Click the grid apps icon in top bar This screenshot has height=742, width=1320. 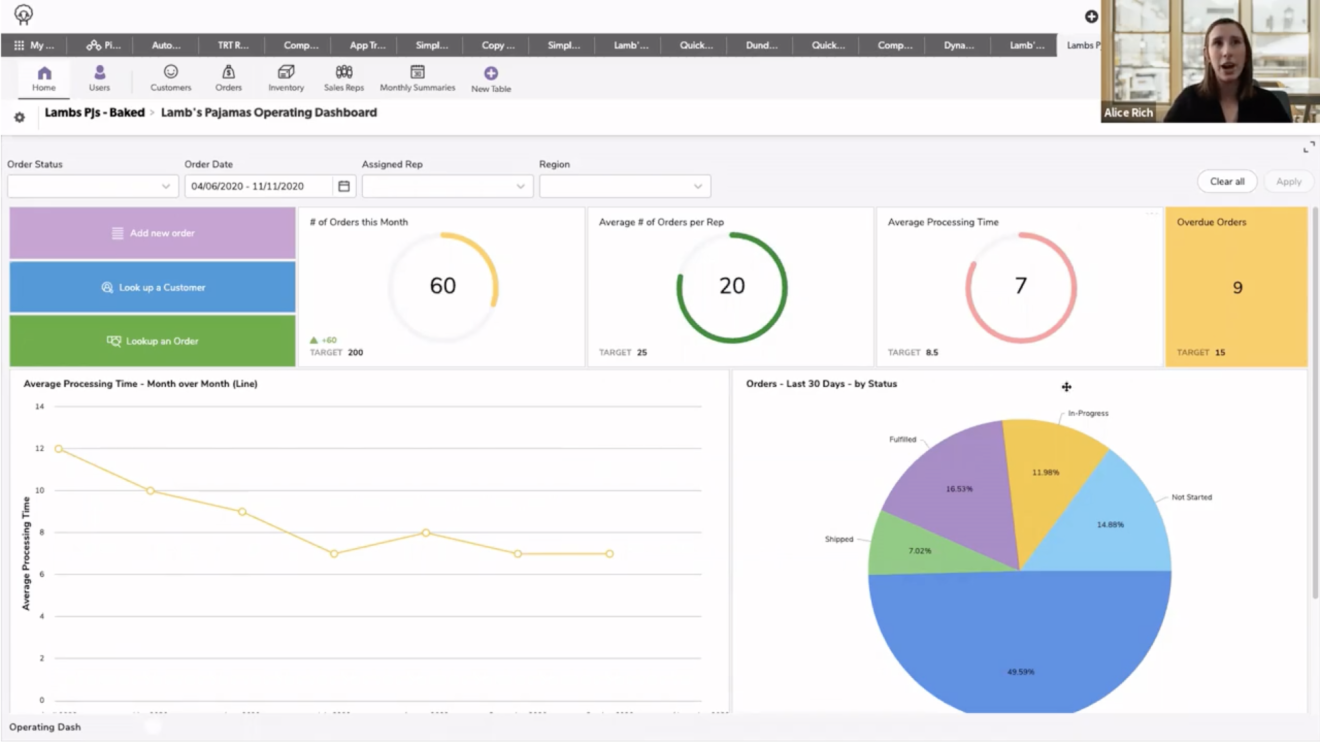[x=17, y=44]
